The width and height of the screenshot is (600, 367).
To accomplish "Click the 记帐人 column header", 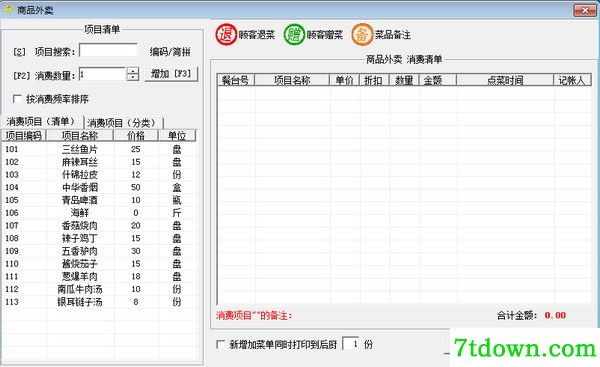I will point(572,80).
